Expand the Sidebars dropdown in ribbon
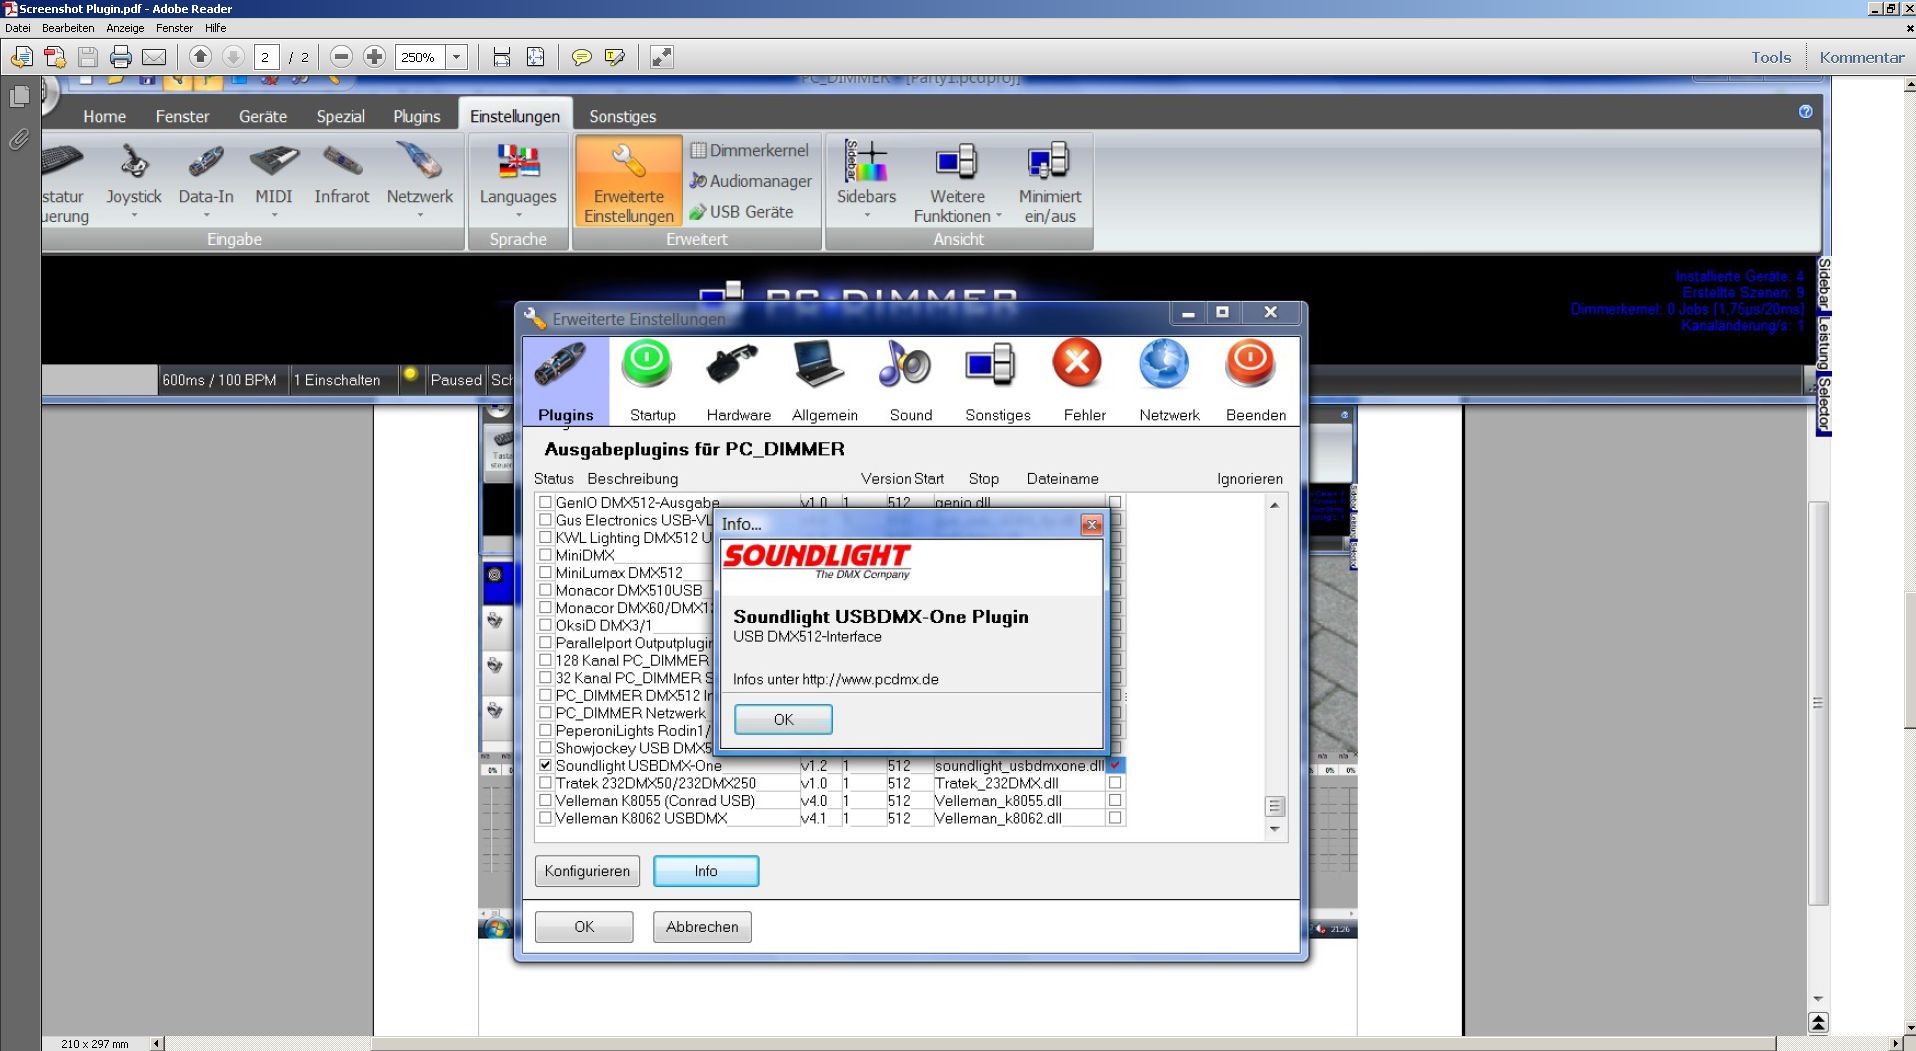 [x=866, y=215]
